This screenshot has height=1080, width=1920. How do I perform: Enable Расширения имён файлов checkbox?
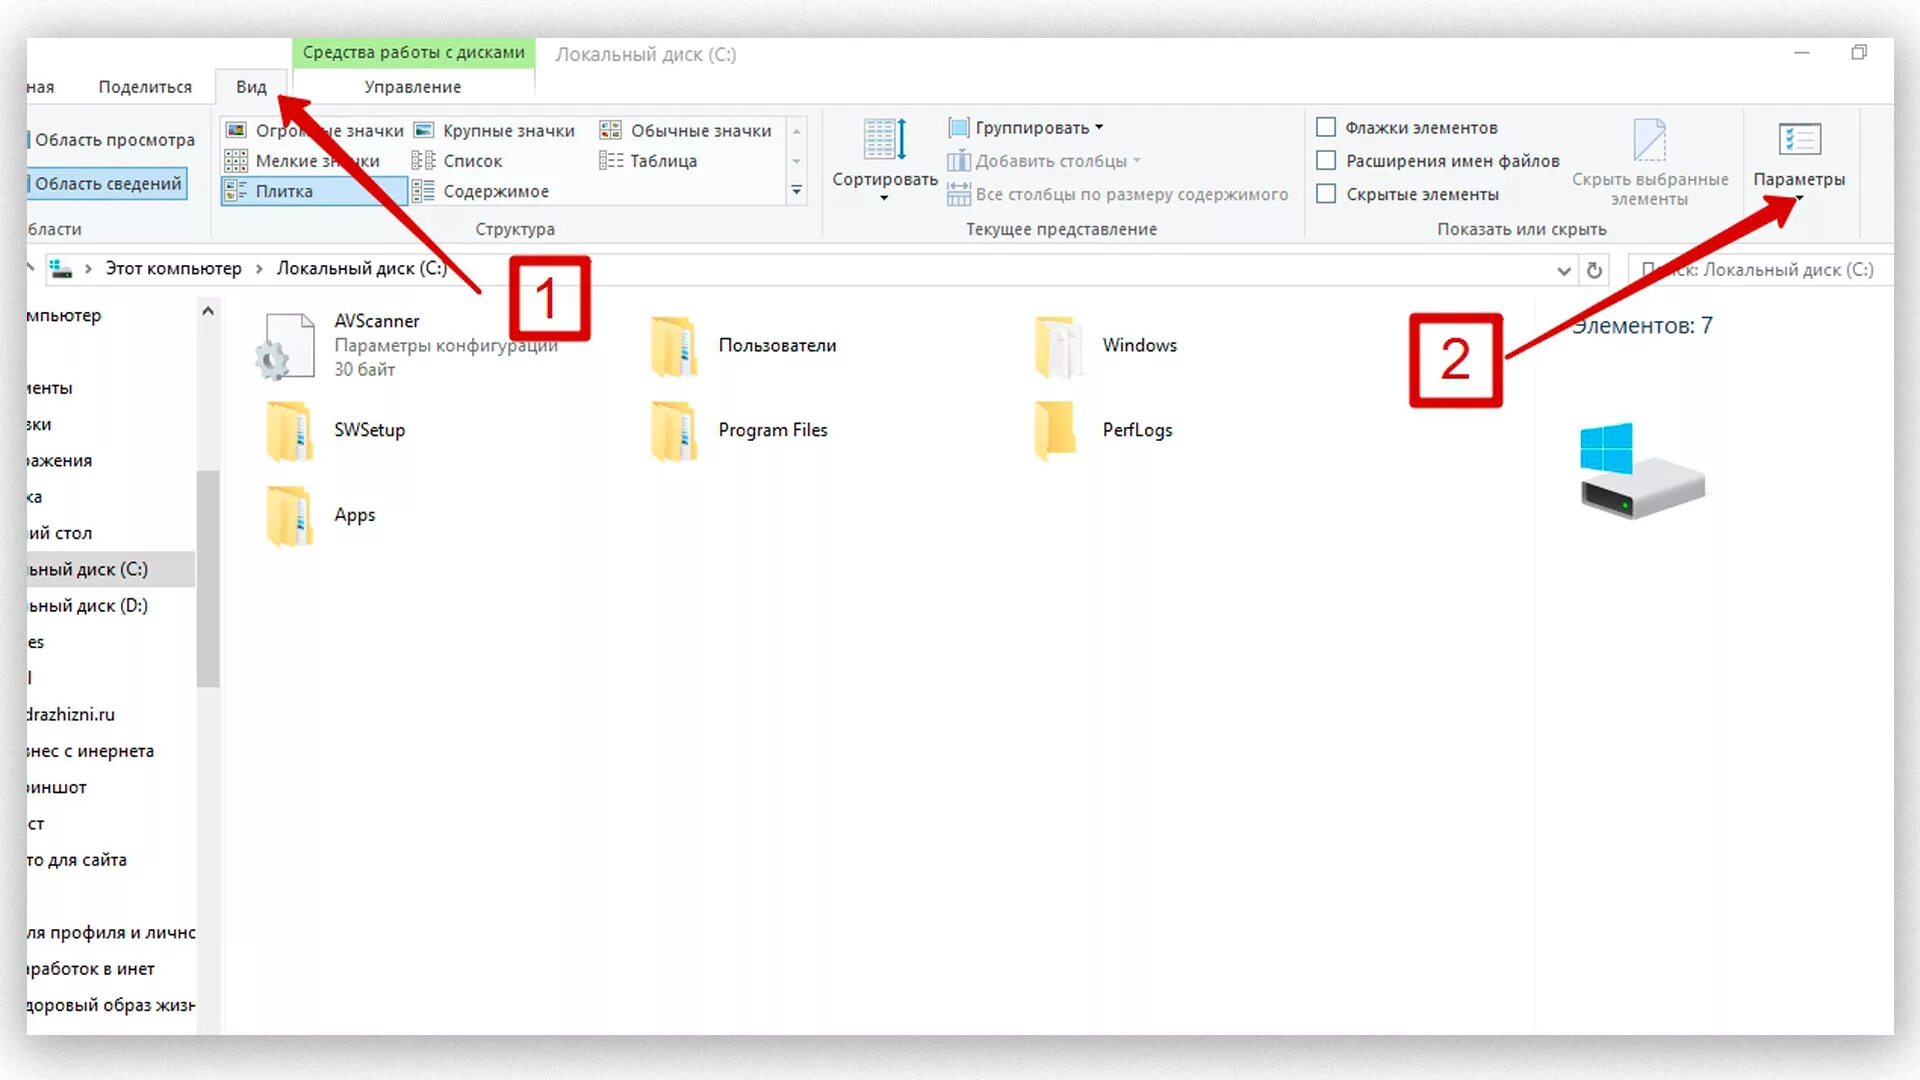coord(1325,160)
